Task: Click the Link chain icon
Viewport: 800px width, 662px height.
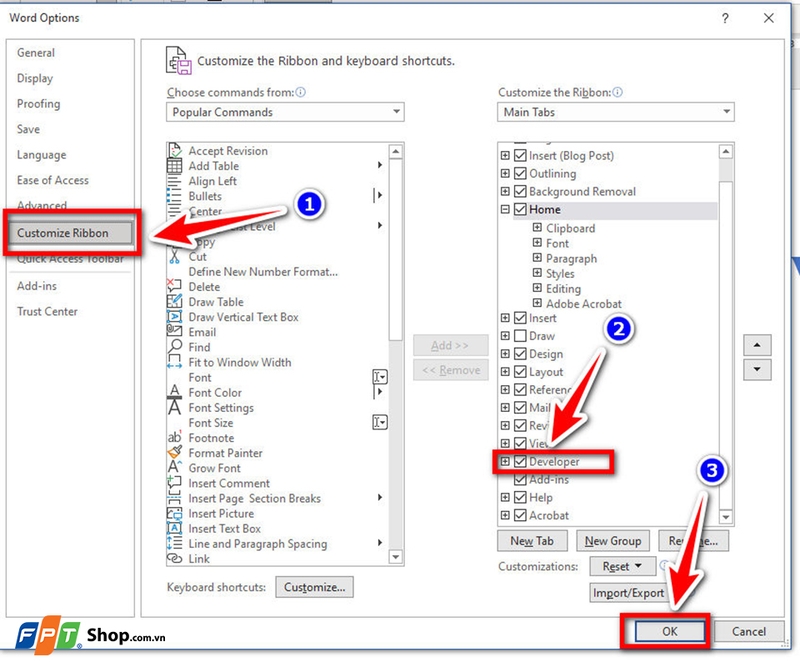Action: coord(174,558)
